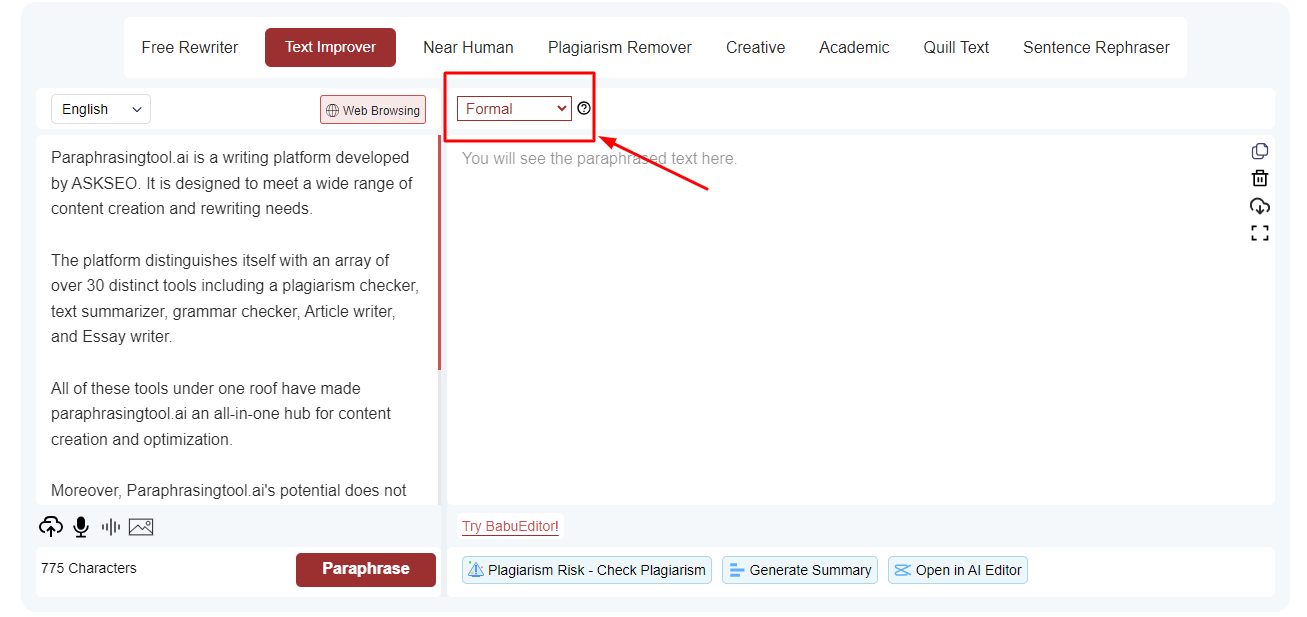Switch to the Near Human tab
The width and height of the screenshot is (1307, 617).
coord(468,47)
